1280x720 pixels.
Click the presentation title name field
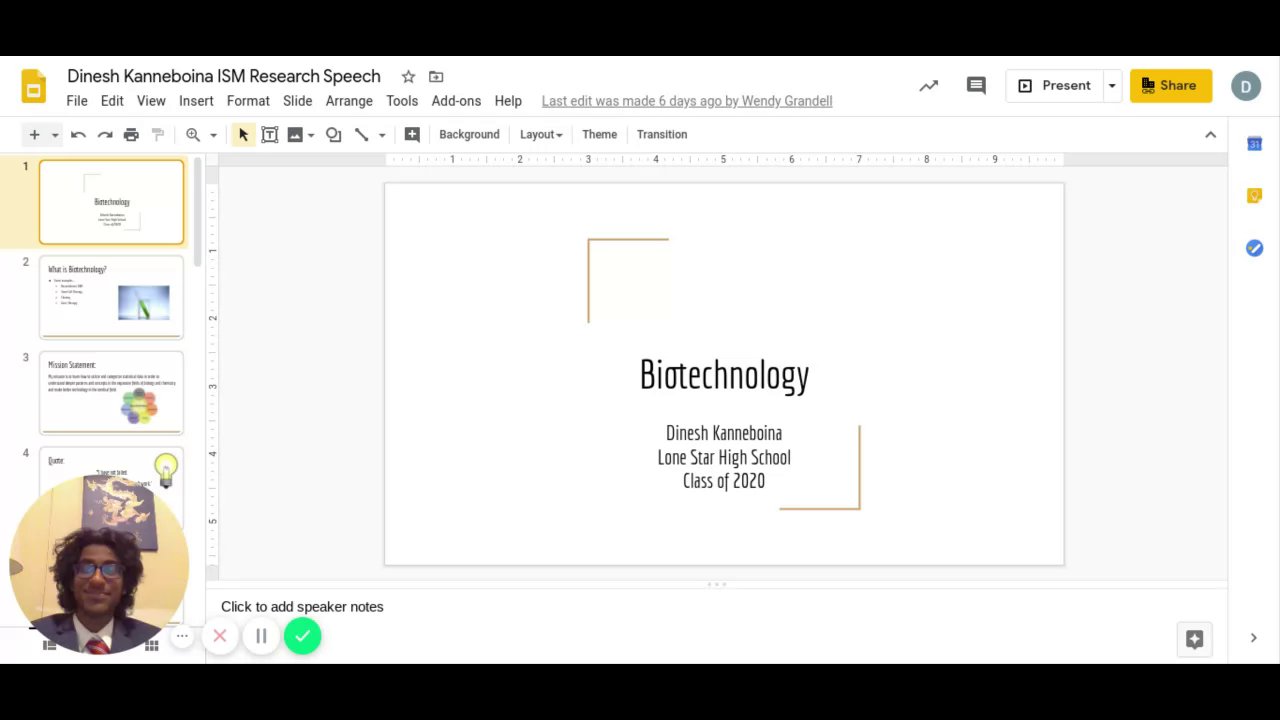224,76
